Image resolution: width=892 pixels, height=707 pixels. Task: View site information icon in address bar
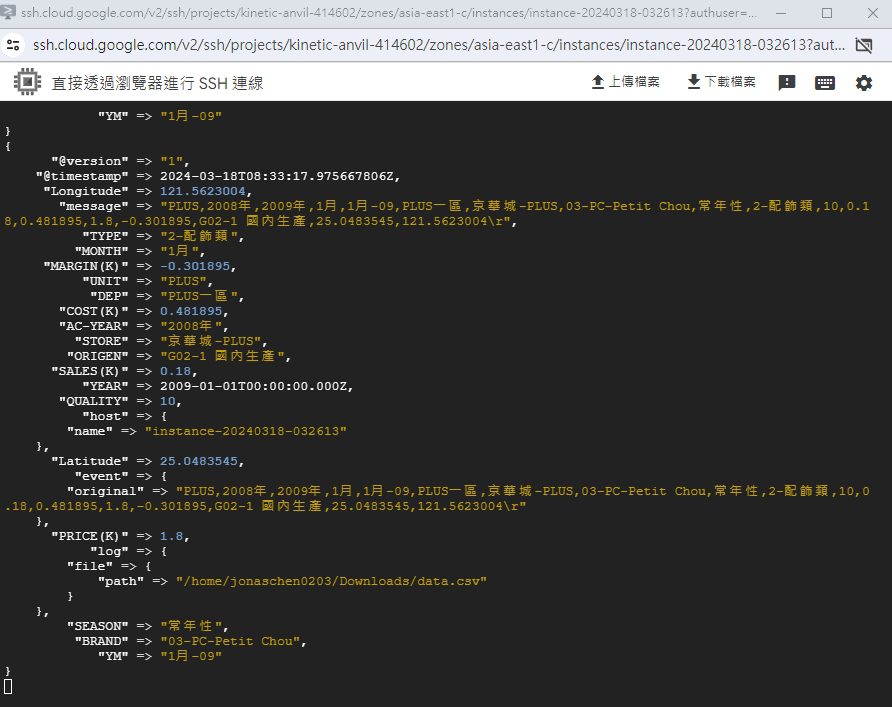pyautogui.click(x=12, y=46)
